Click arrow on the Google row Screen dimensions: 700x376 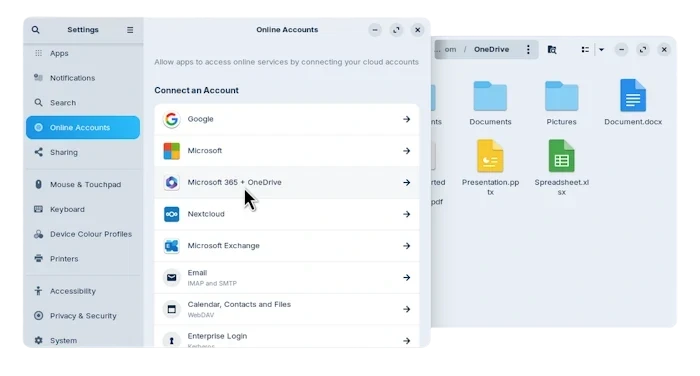406,119
